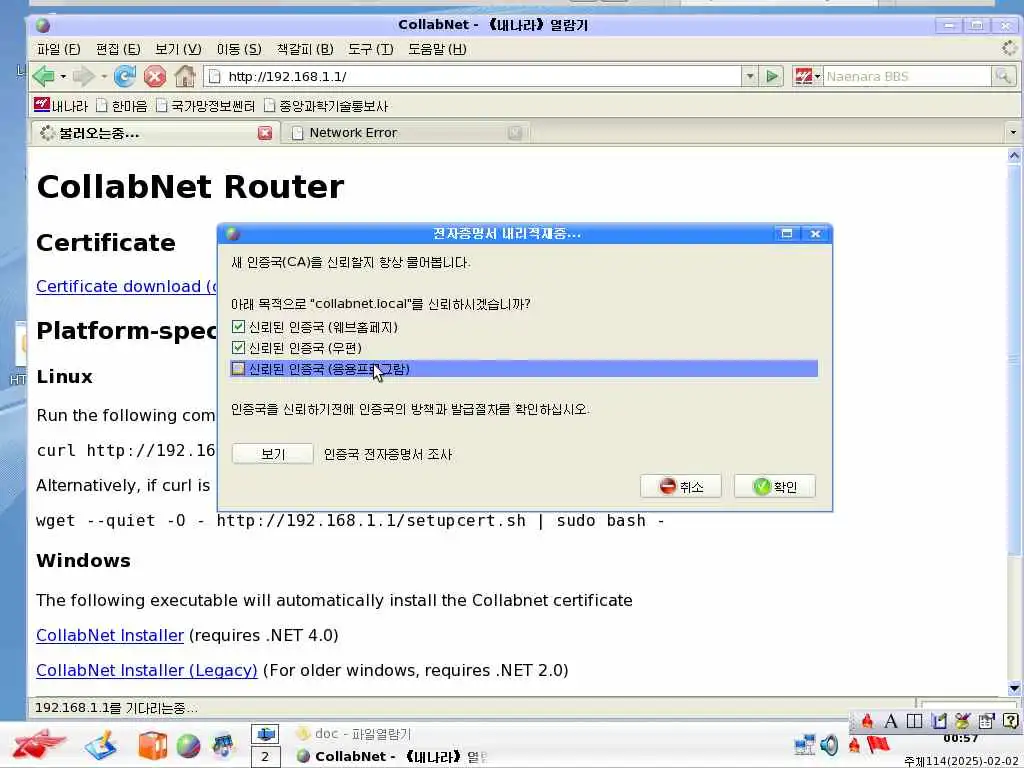Open the Red Star start menu

click(39, 744)
